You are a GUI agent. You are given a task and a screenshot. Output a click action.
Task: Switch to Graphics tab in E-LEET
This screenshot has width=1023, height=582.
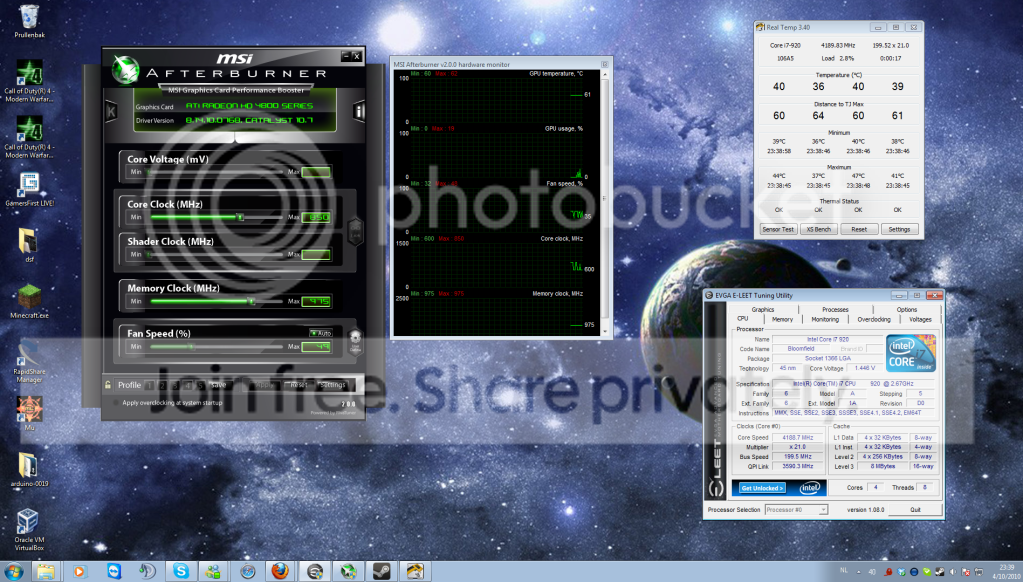click(762, 309)
